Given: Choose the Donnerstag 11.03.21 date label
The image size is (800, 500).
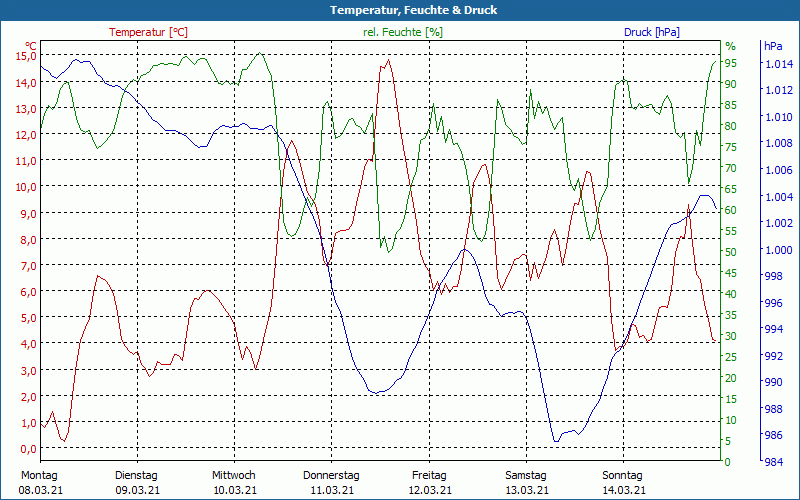Looking at the screenshot, I should [x=331, y=482].
